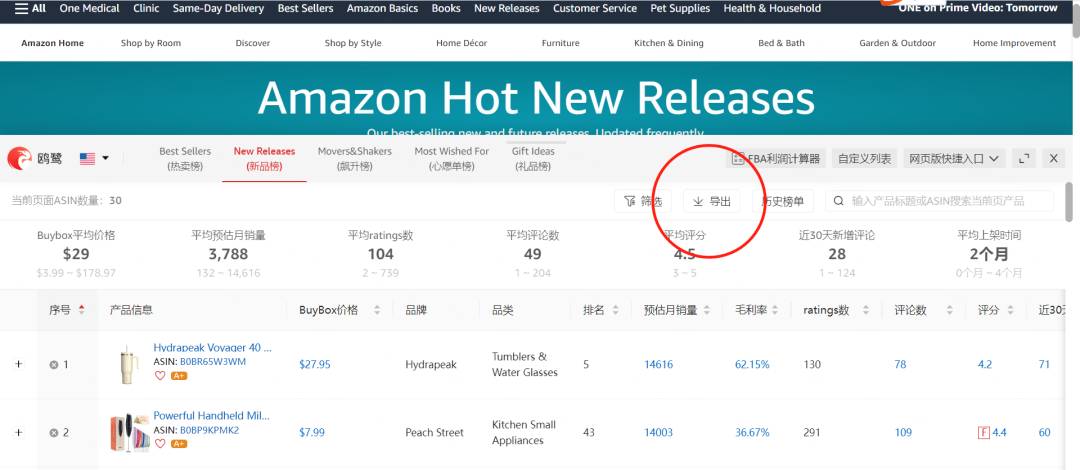
Task: Open One Medical in Amazon nav
Action: coord(90,8)
